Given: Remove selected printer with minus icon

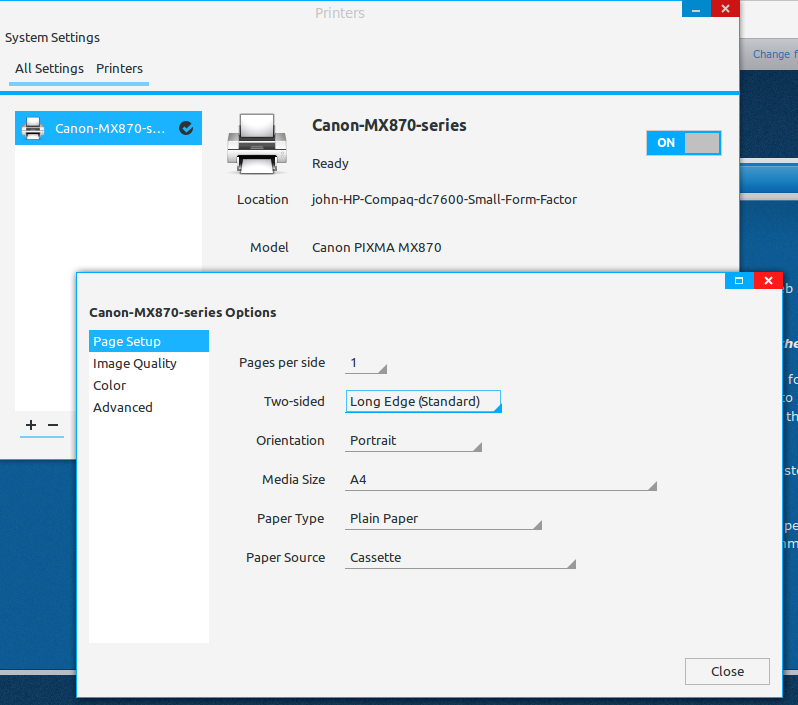Looking at the screenshot, I should click(54, 425).
